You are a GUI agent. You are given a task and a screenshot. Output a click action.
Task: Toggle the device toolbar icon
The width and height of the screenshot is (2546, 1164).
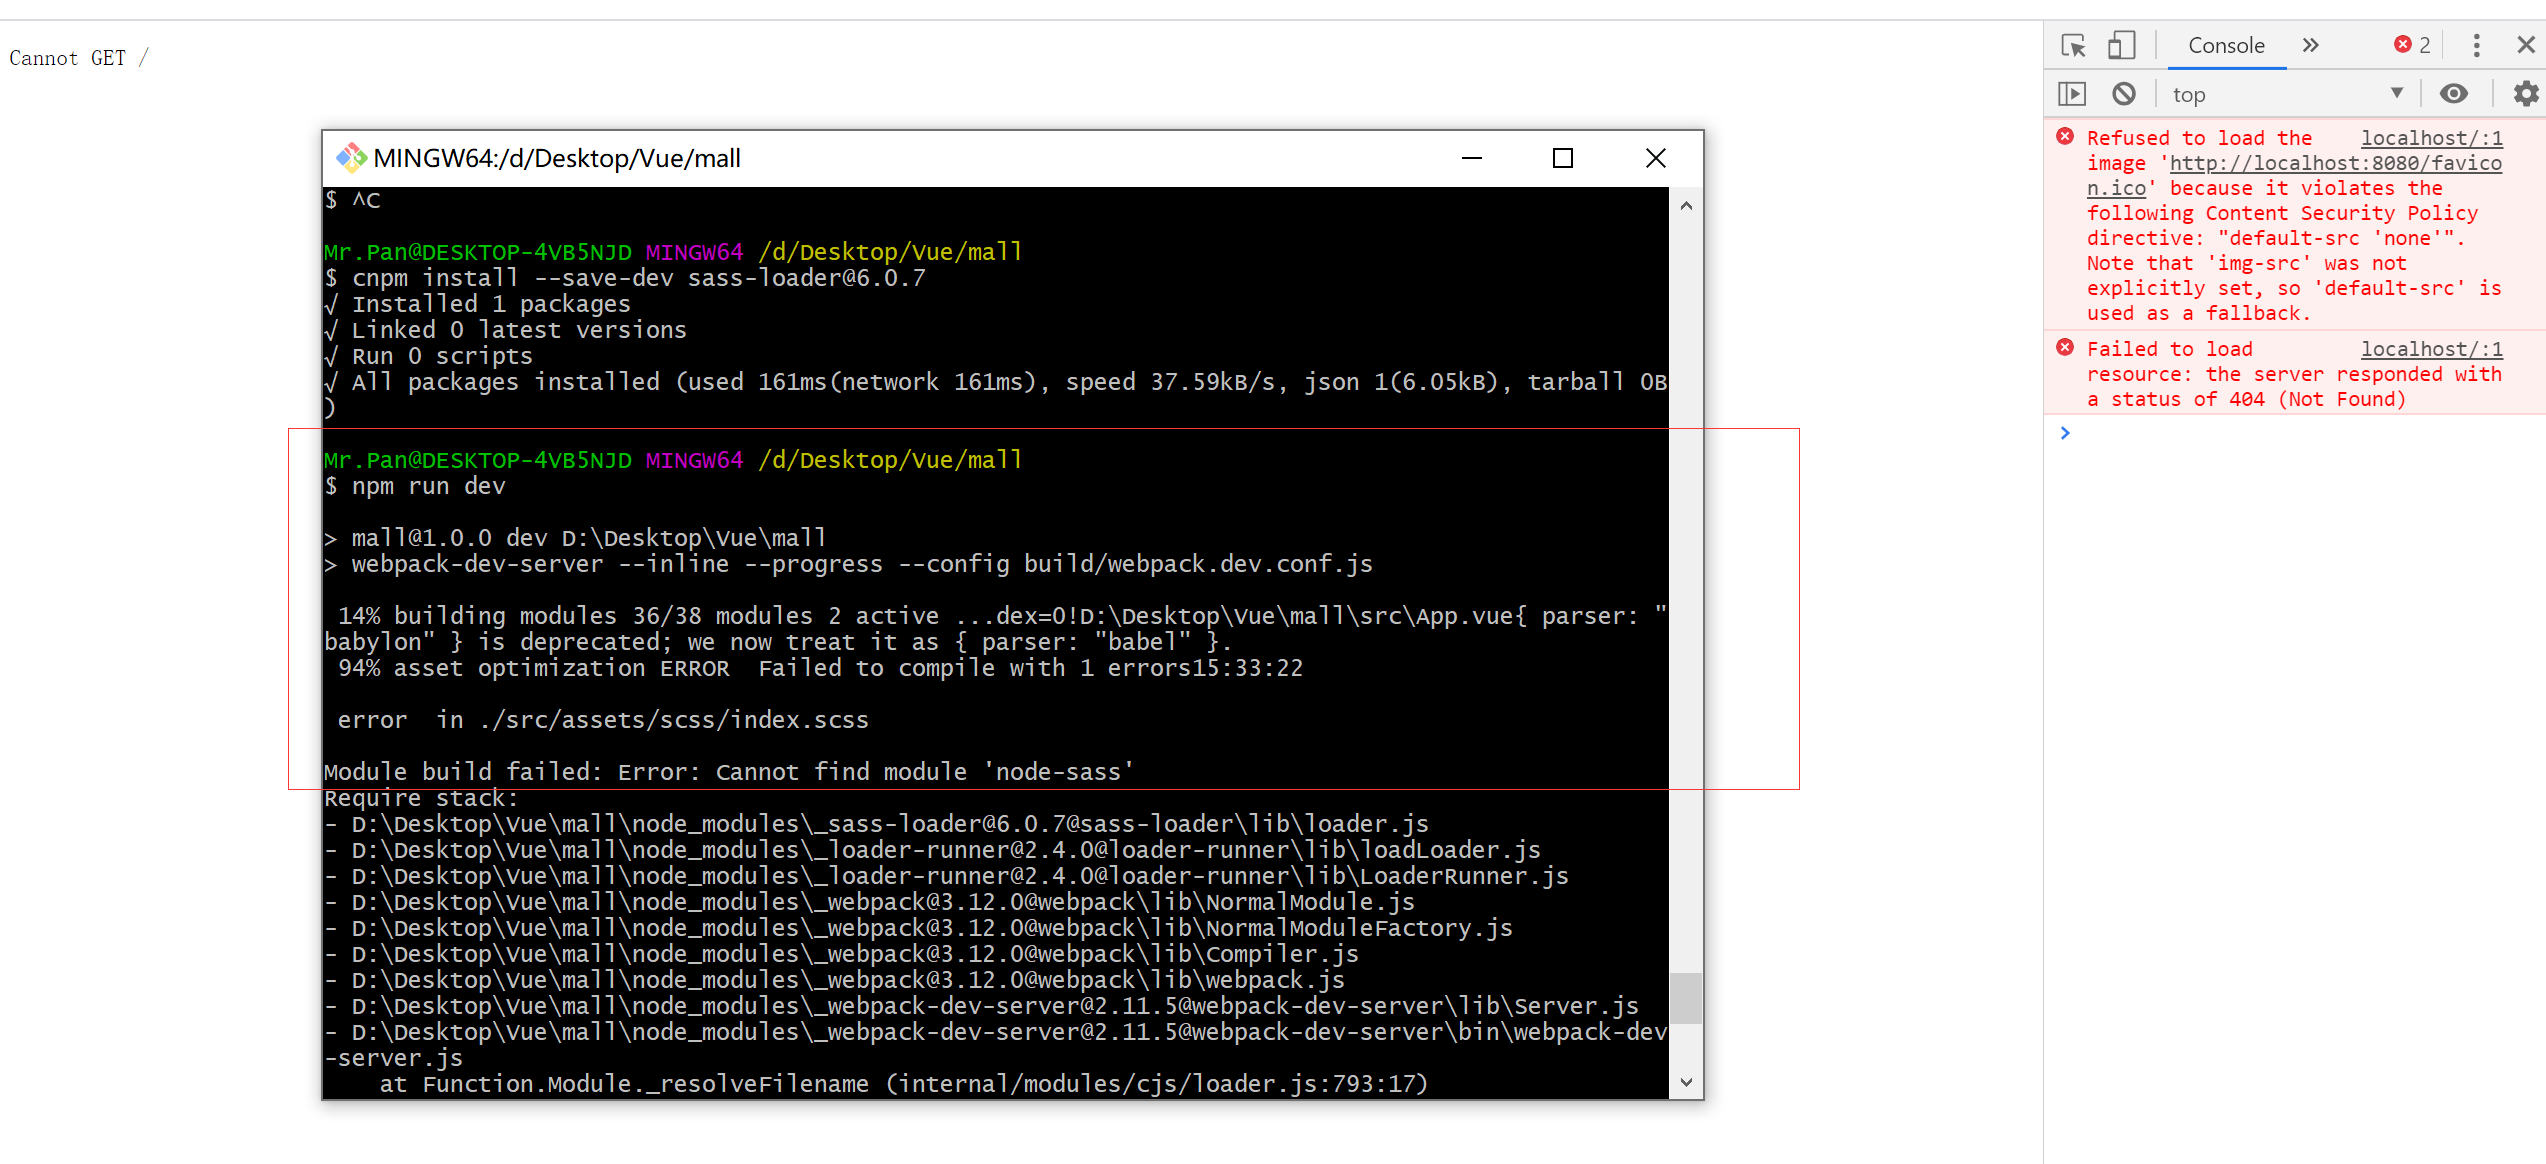(2121, 45)
